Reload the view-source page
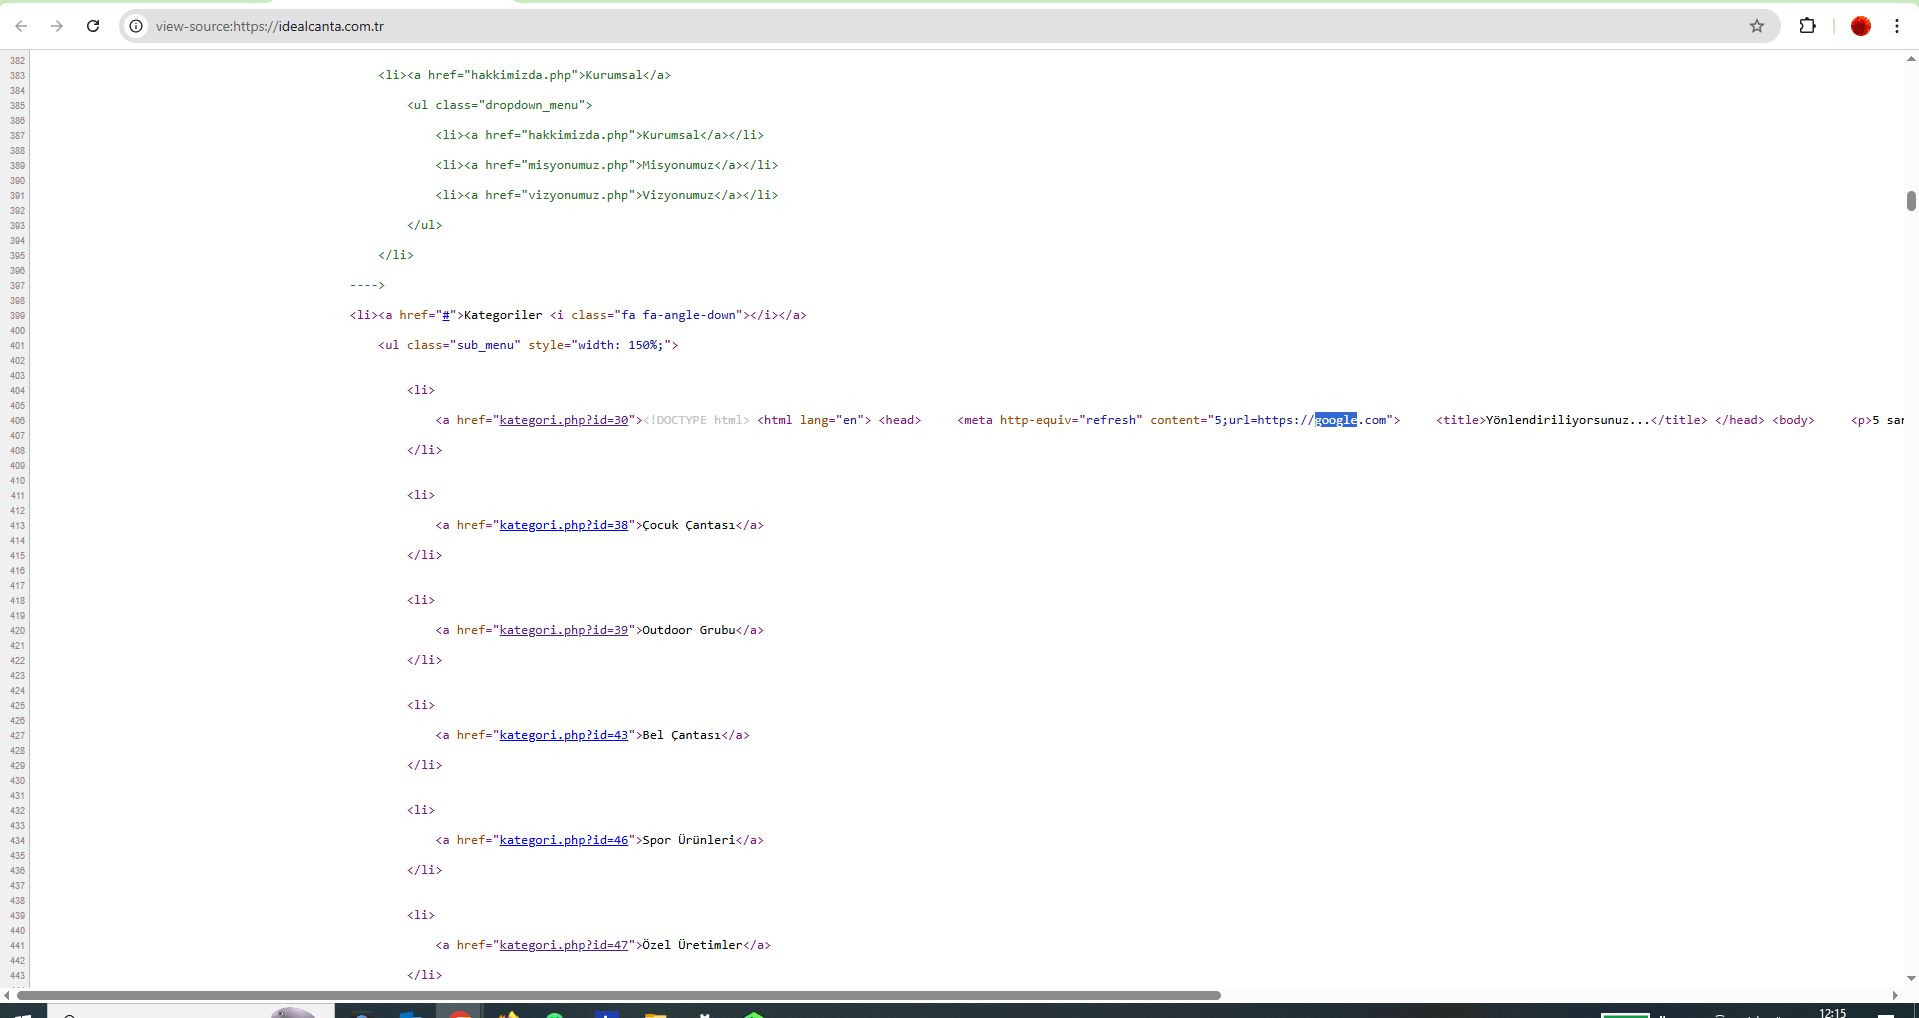The width and height of the screenshot is (1919, 1018). (x=93, y=26)
